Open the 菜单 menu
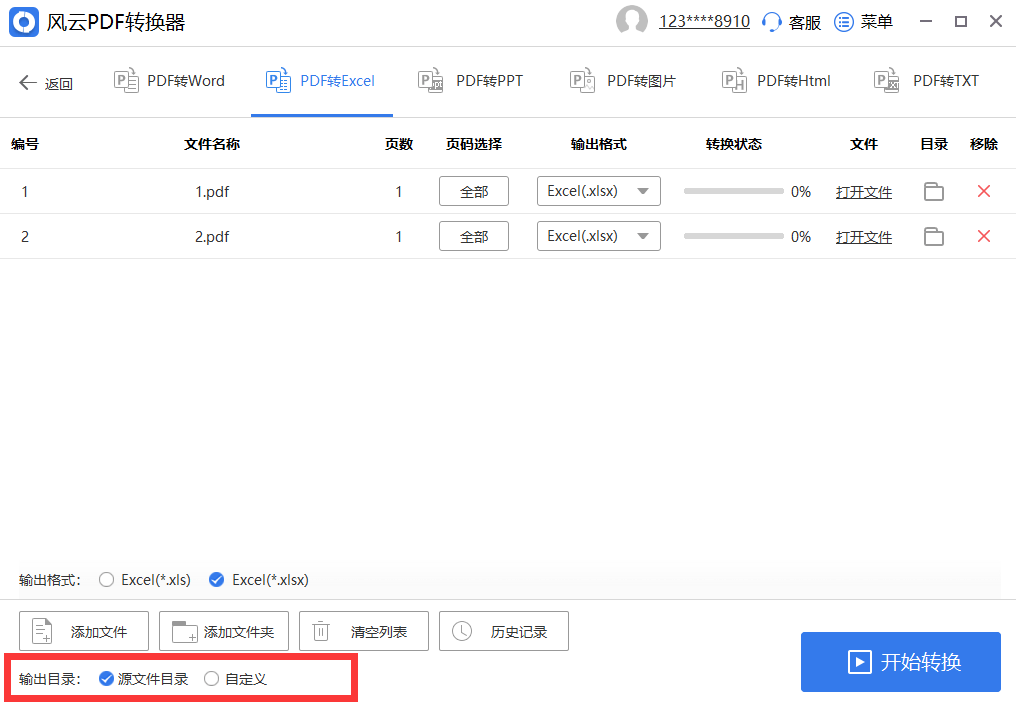Screen dimensions: 1016x712 click(x=863, y=22)
